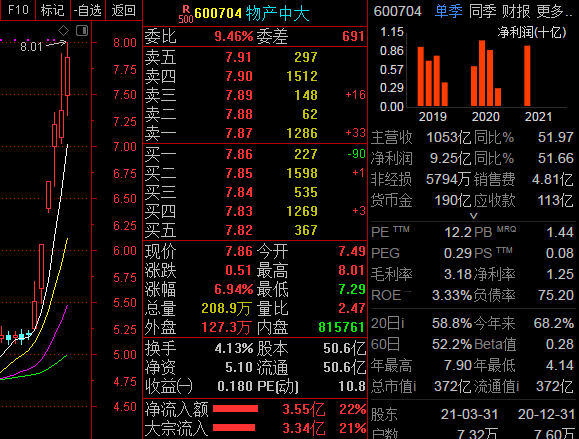Click the 净流入额 red bar
Screen dimensions: 579x439
235,409
